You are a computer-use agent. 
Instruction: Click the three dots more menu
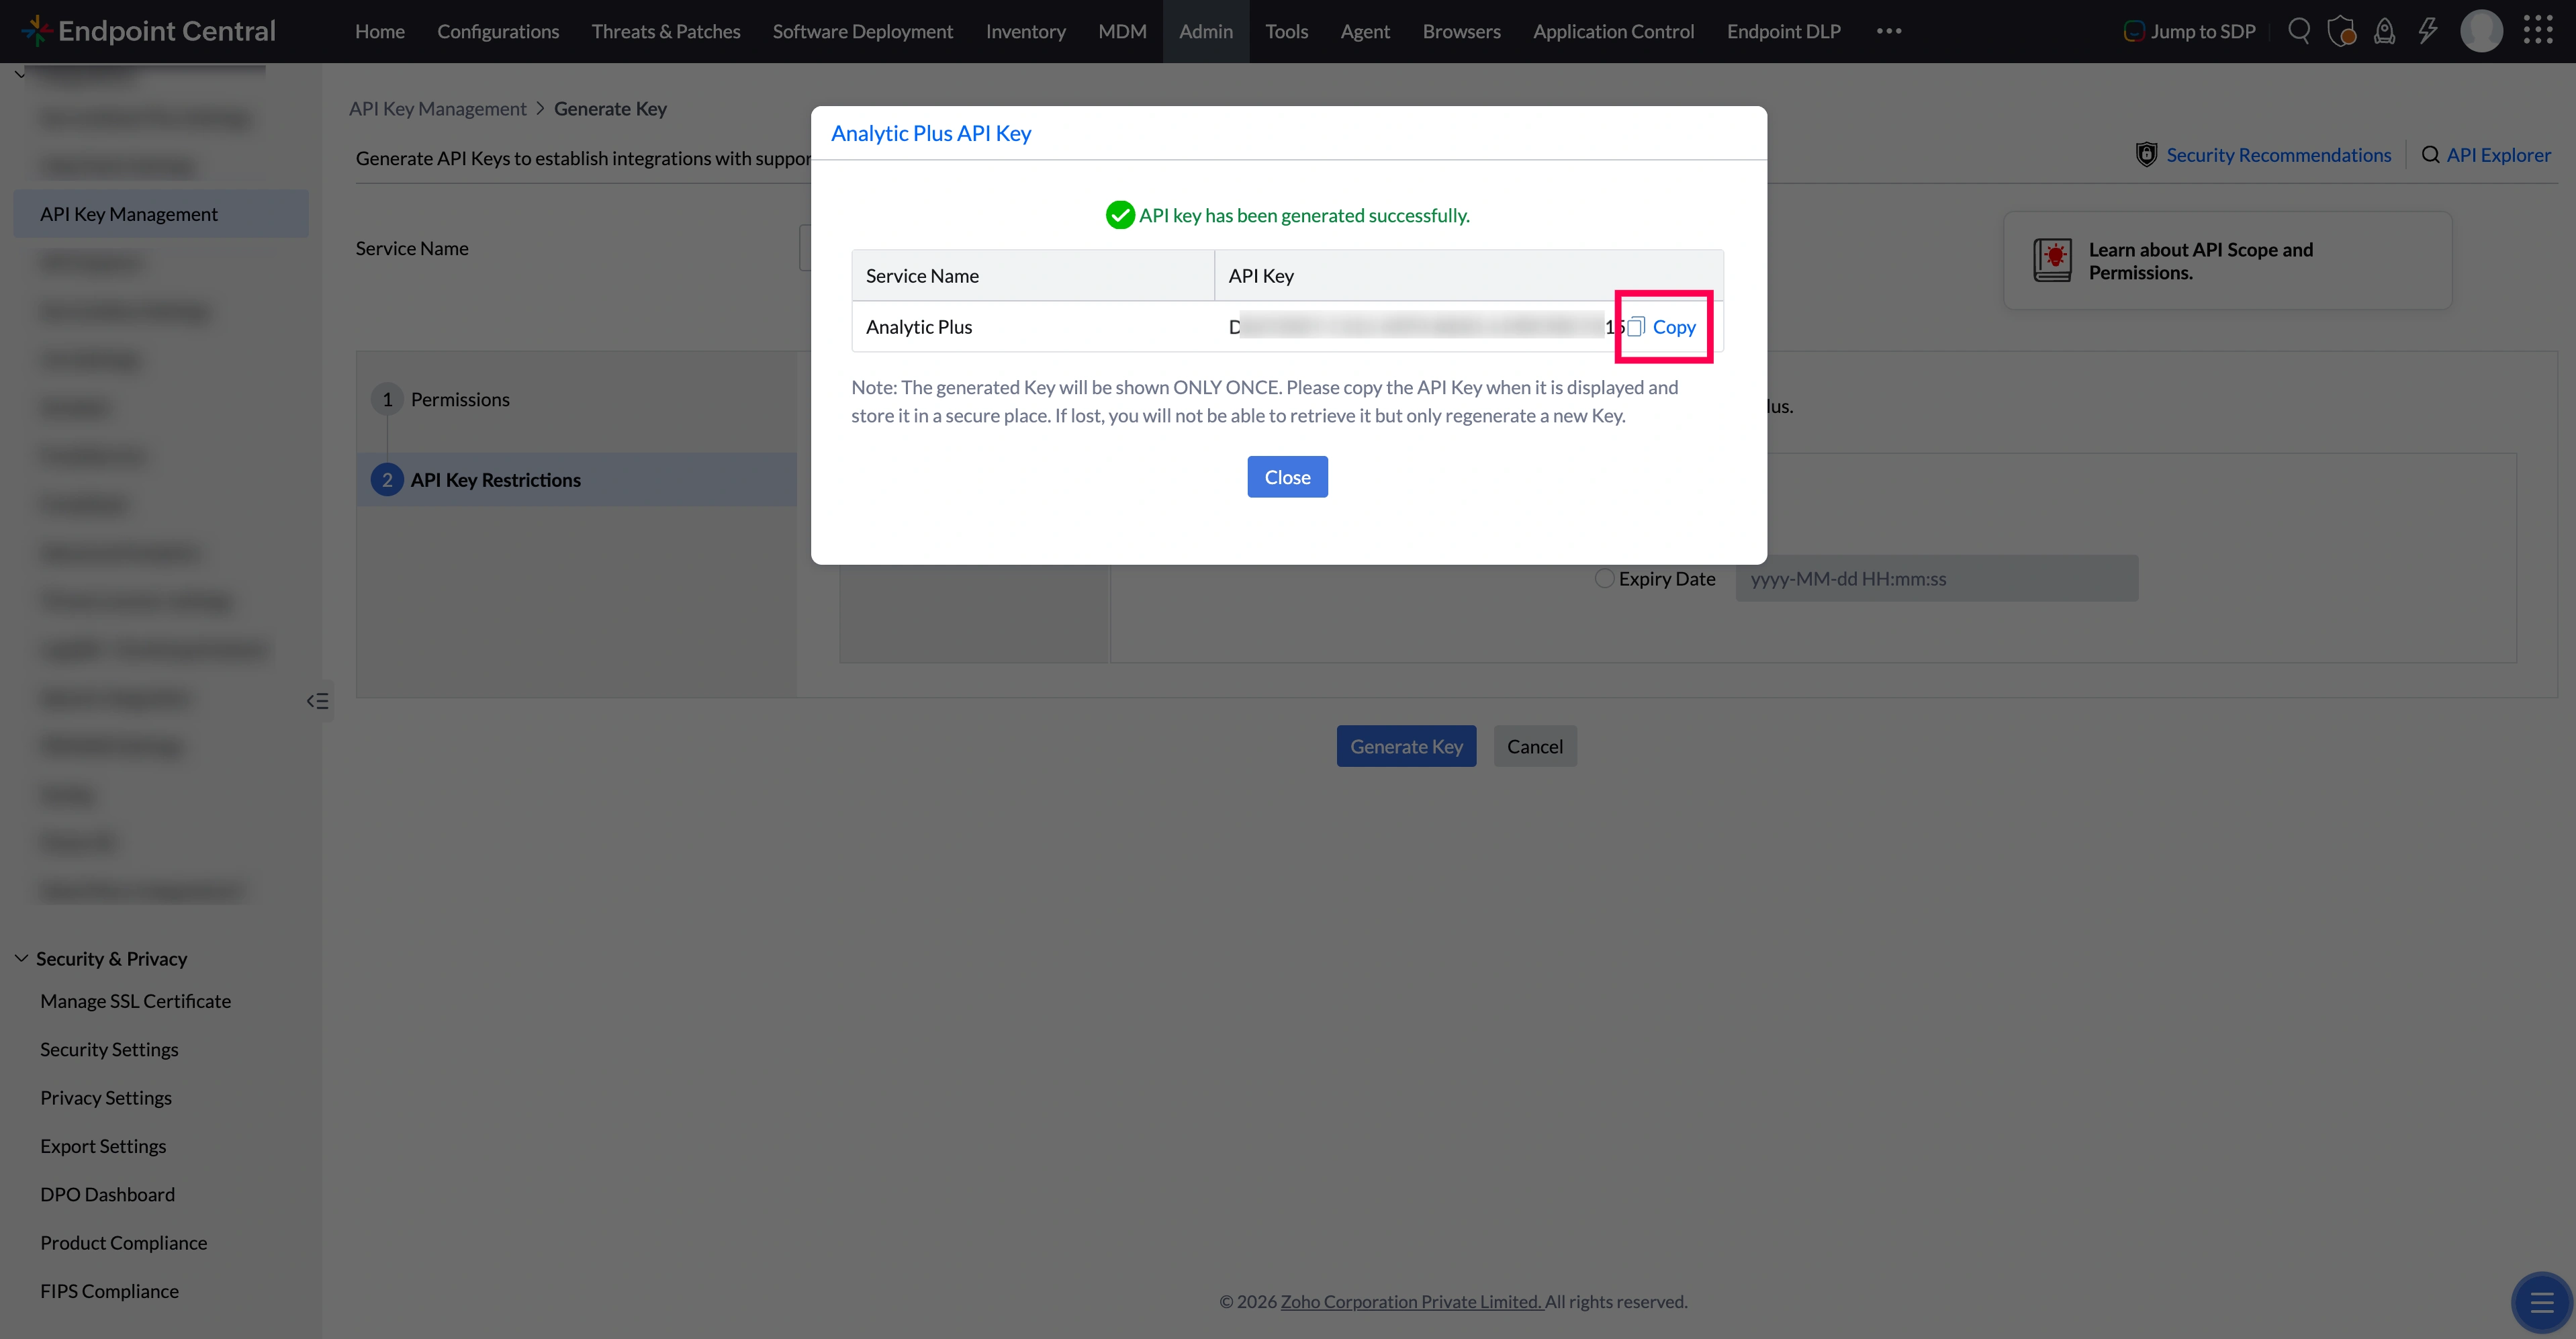(1888, 31)
